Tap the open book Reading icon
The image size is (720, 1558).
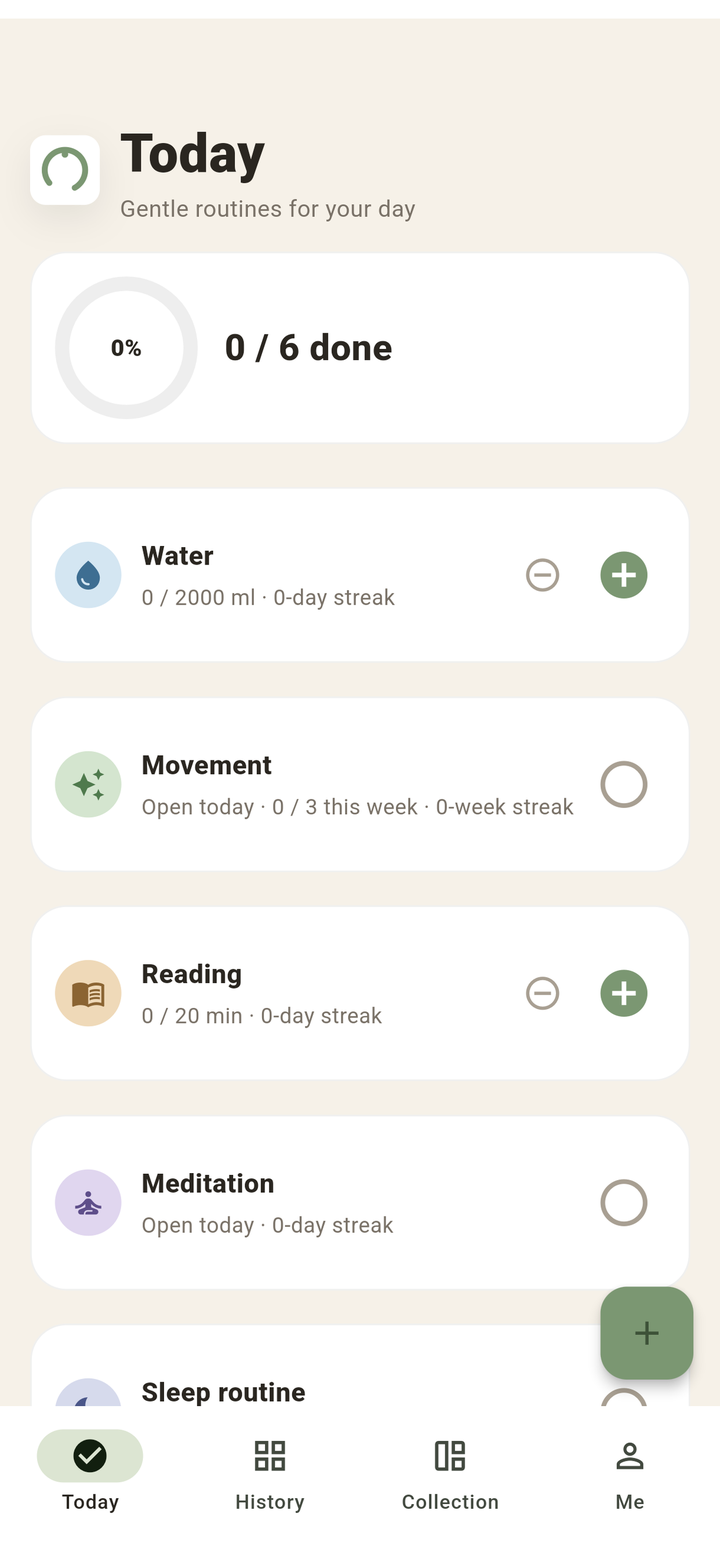tap(88, 993)
